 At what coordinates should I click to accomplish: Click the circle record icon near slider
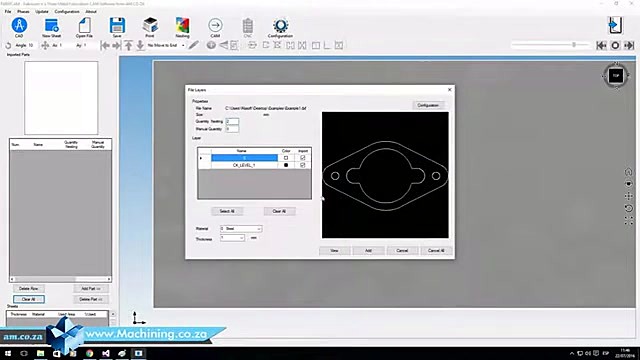coord(615,45)
